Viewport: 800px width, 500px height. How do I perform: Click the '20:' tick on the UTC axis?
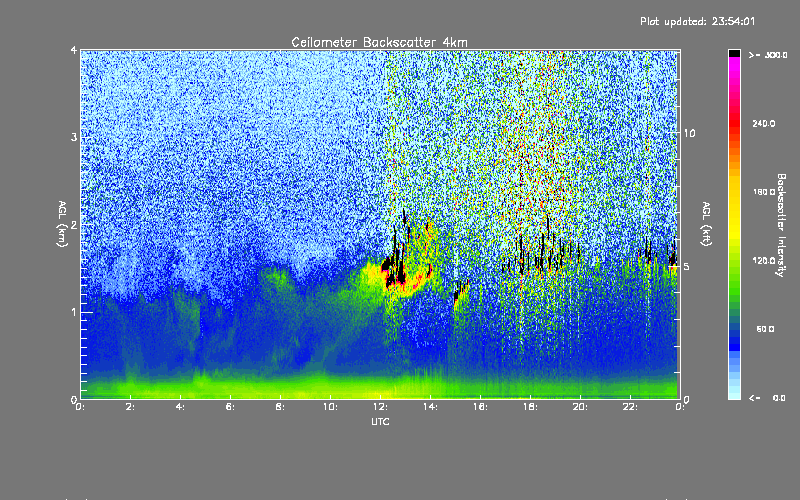[581, 407]
